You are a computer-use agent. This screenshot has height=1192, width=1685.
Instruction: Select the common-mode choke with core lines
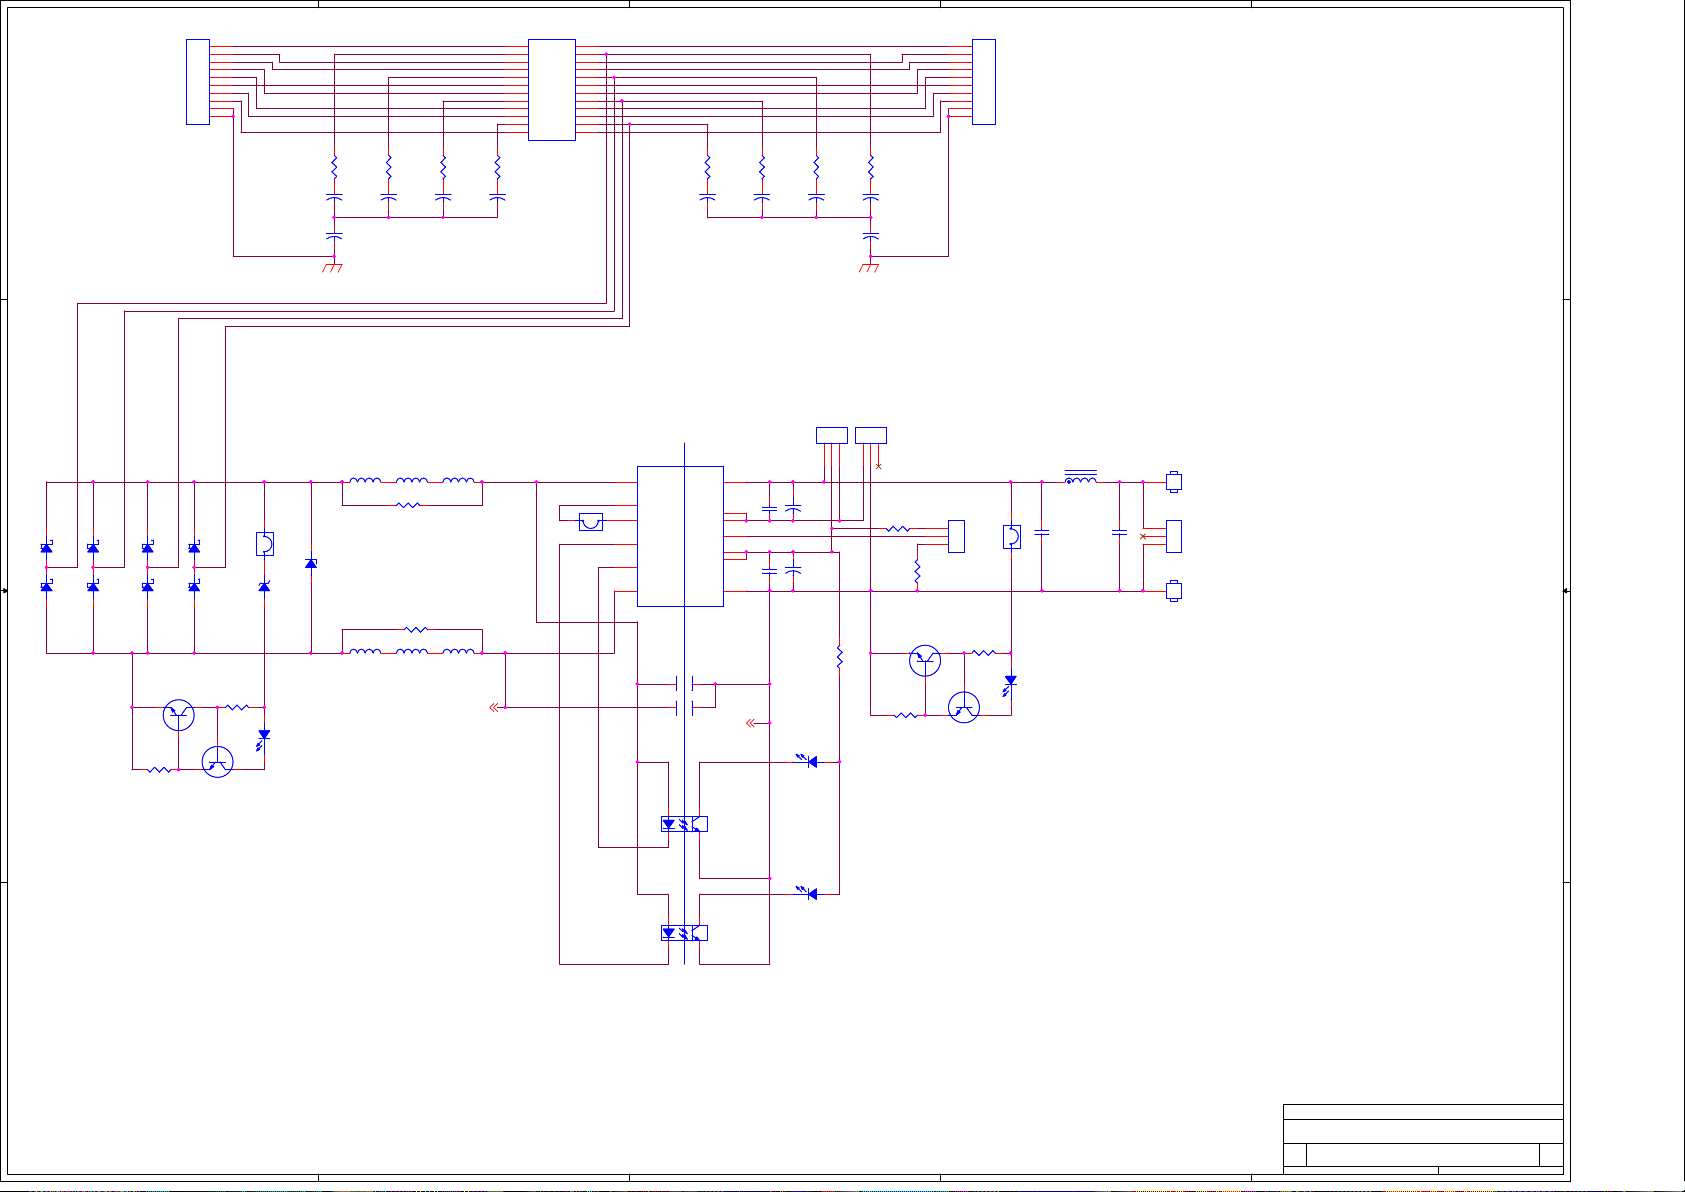tap(1081, 477)
